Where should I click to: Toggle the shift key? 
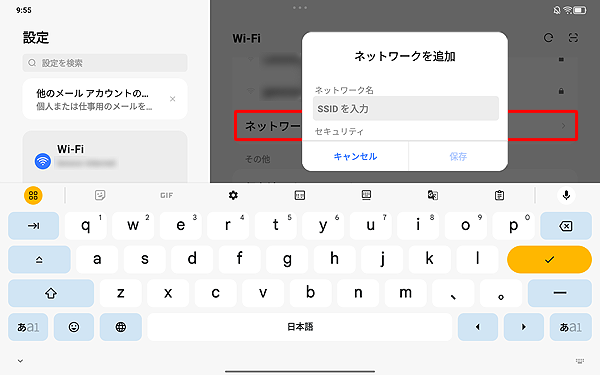coord(51,293)
